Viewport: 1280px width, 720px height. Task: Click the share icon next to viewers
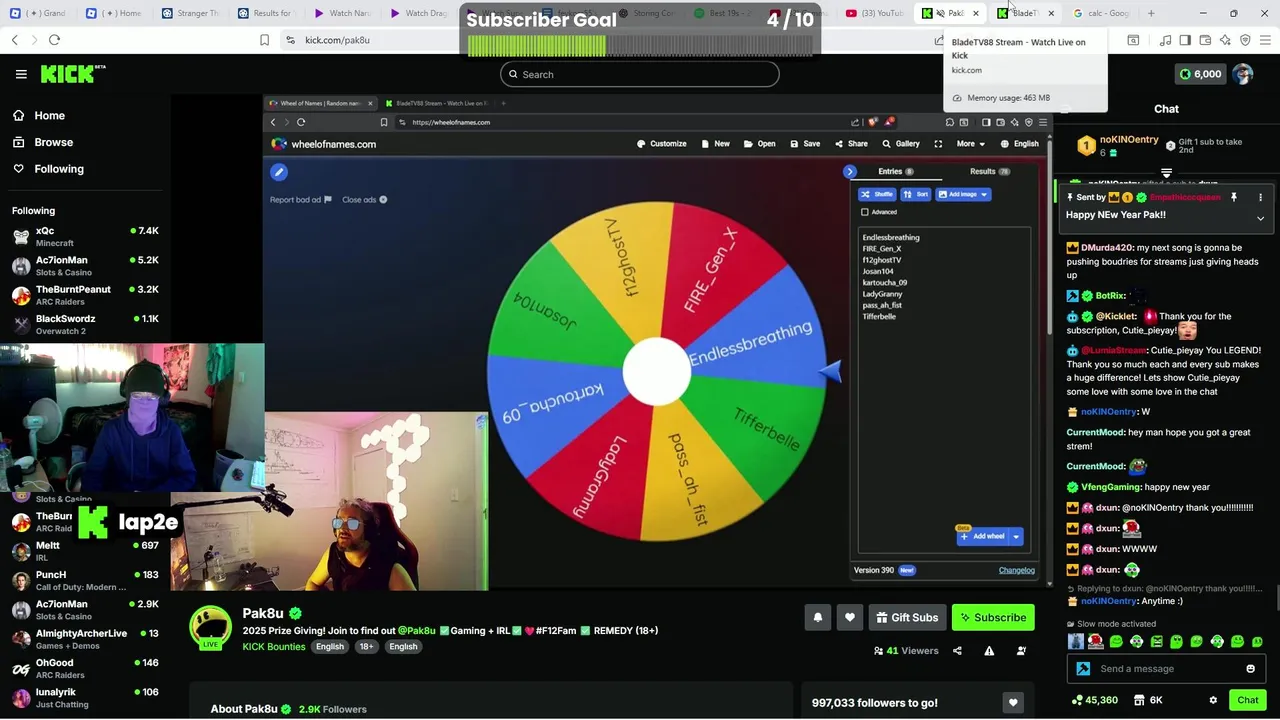[957, 651]
